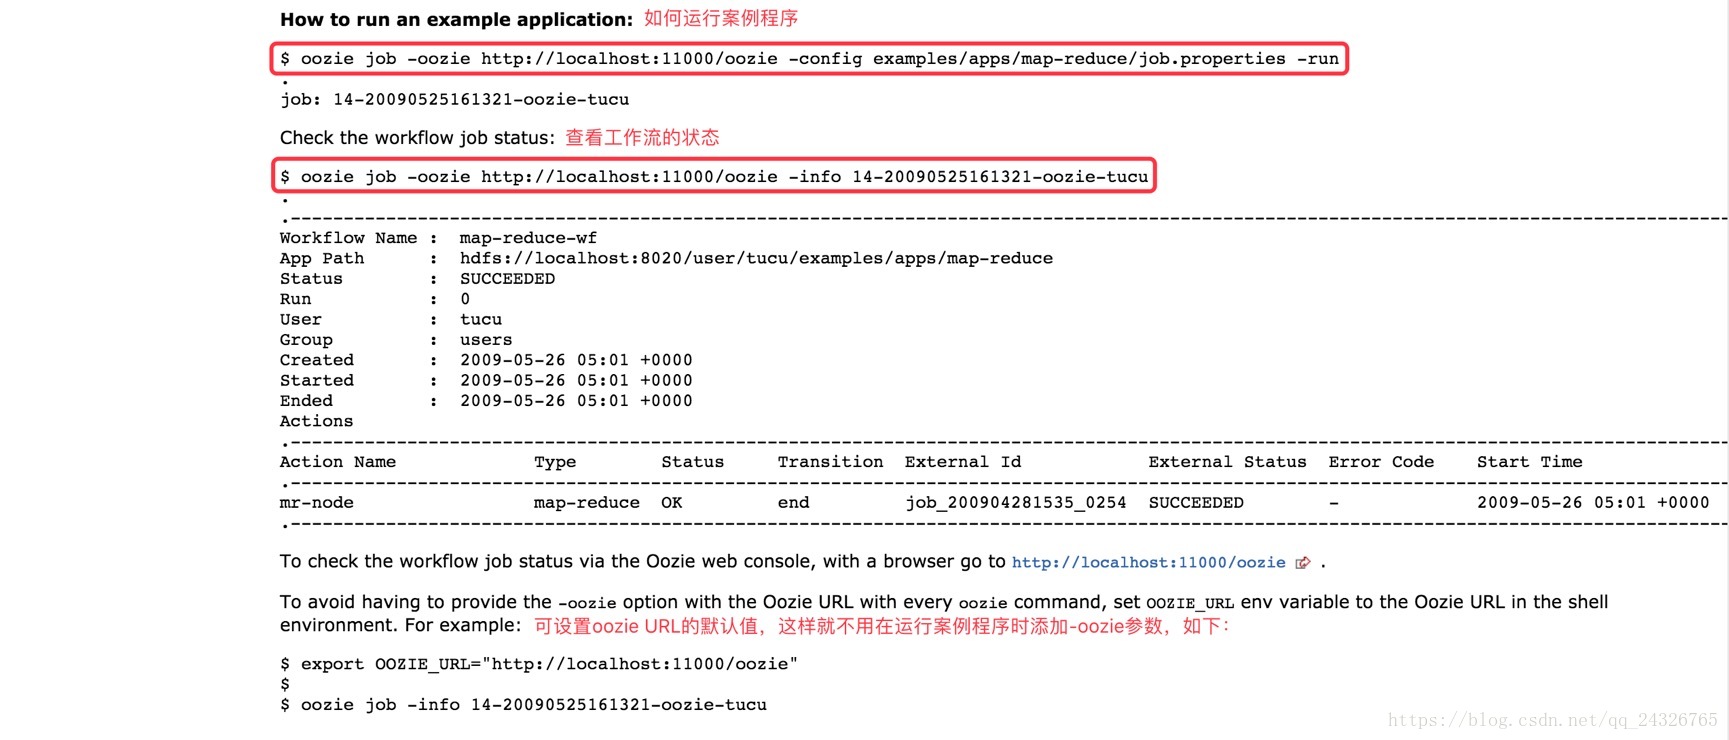Click the 'OOZIE_URL' variable name in the paragraph

tap(1190, 603)
